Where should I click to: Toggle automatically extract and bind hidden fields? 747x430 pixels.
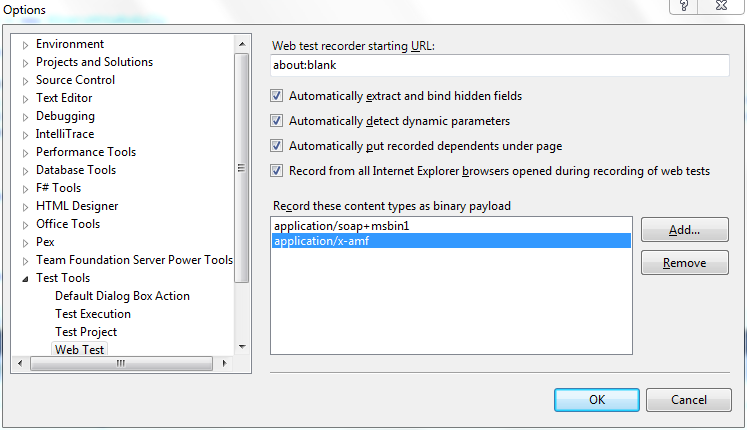click(x=276, y=96)
